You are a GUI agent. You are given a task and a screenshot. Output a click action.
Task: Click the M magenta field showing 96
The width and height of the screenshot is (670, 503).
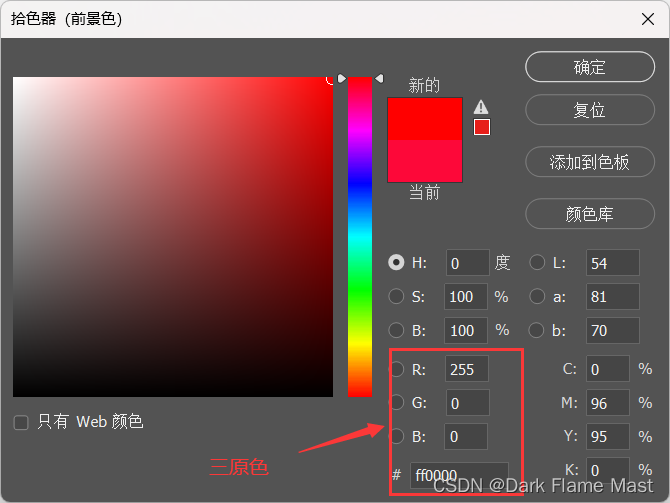pos(608,403)
